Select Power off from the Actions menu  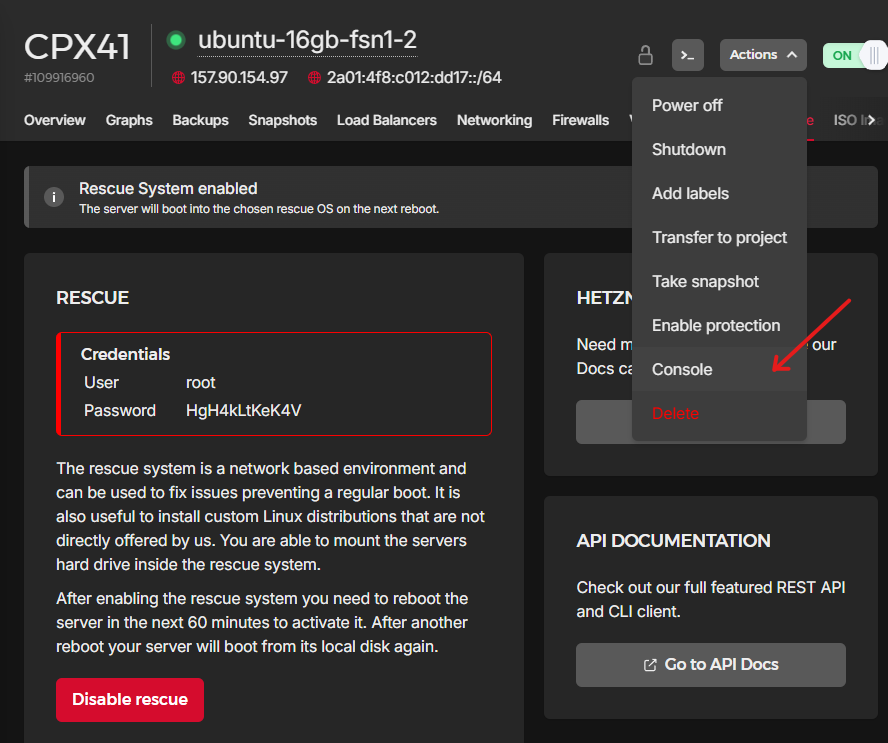click(687, 106)
